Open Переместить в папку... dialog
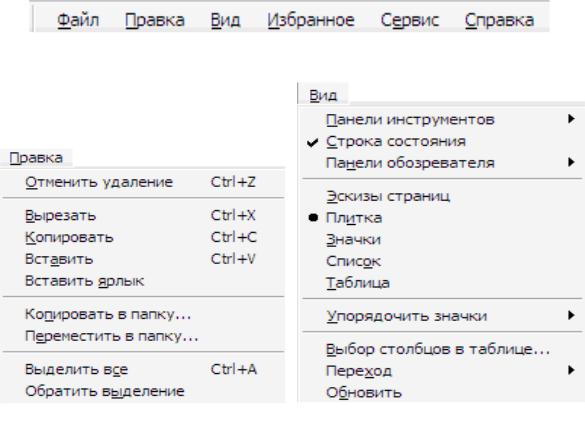 pyautogui.click(x=144, y=336)
